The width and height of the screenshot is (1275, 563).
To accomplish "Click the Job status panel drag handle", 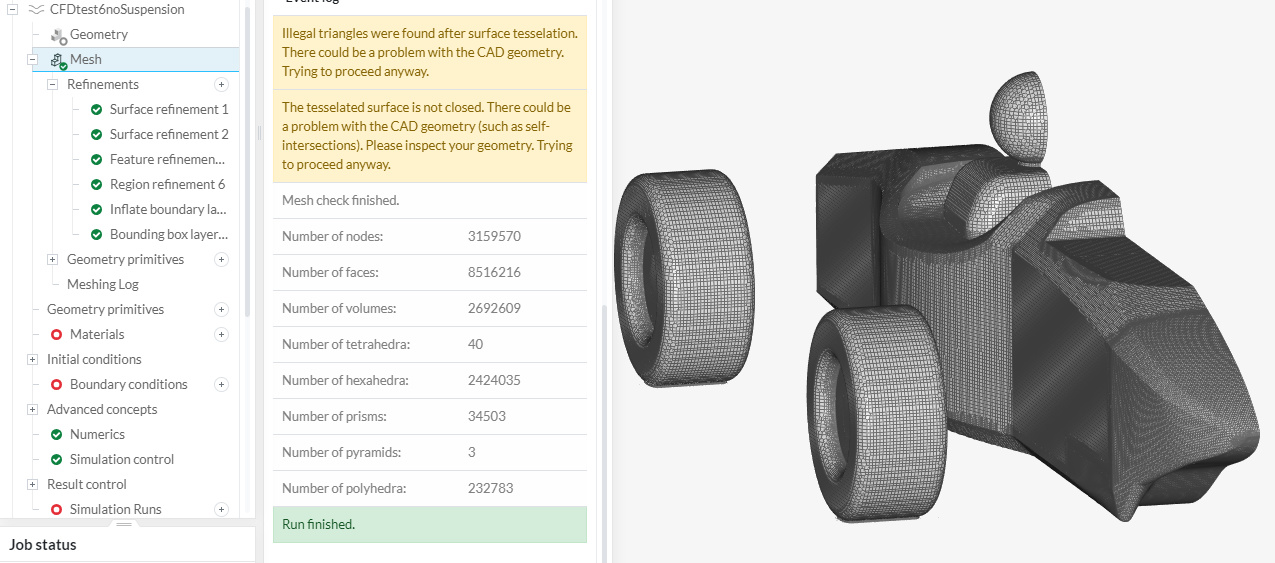I will point(124,523).
